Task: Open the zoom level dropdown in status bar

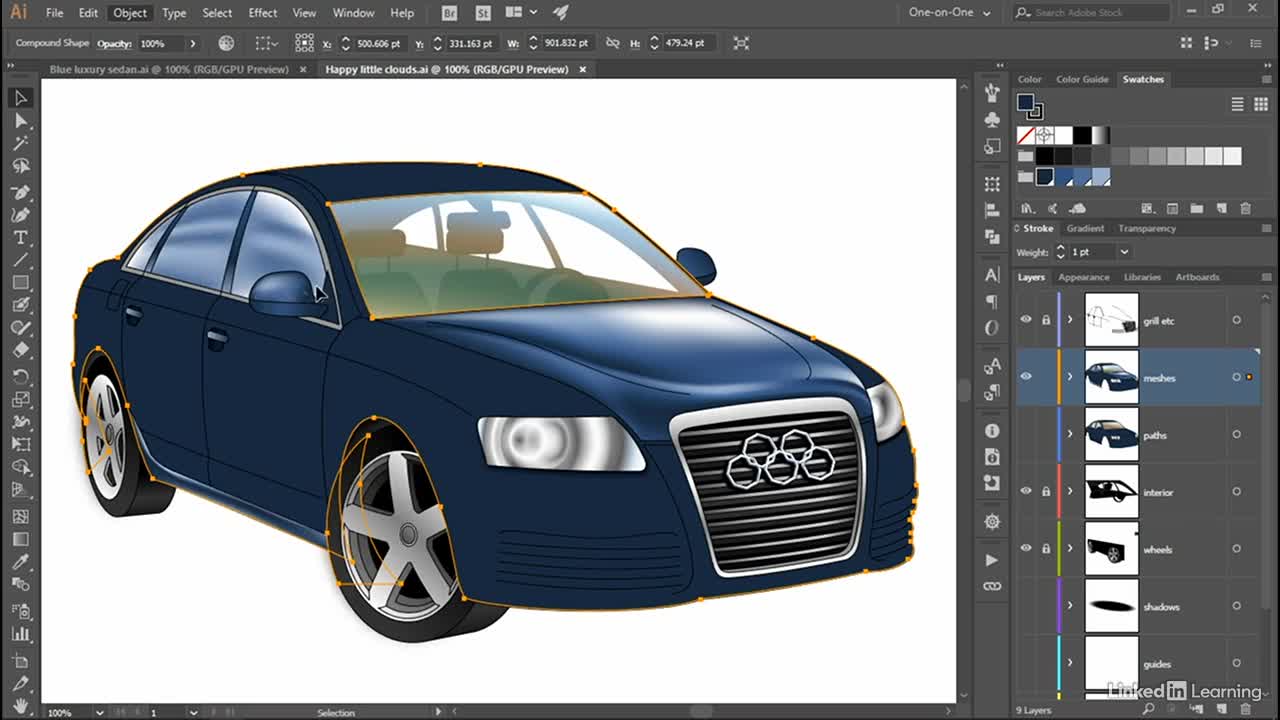Action: tap(99, 713)
